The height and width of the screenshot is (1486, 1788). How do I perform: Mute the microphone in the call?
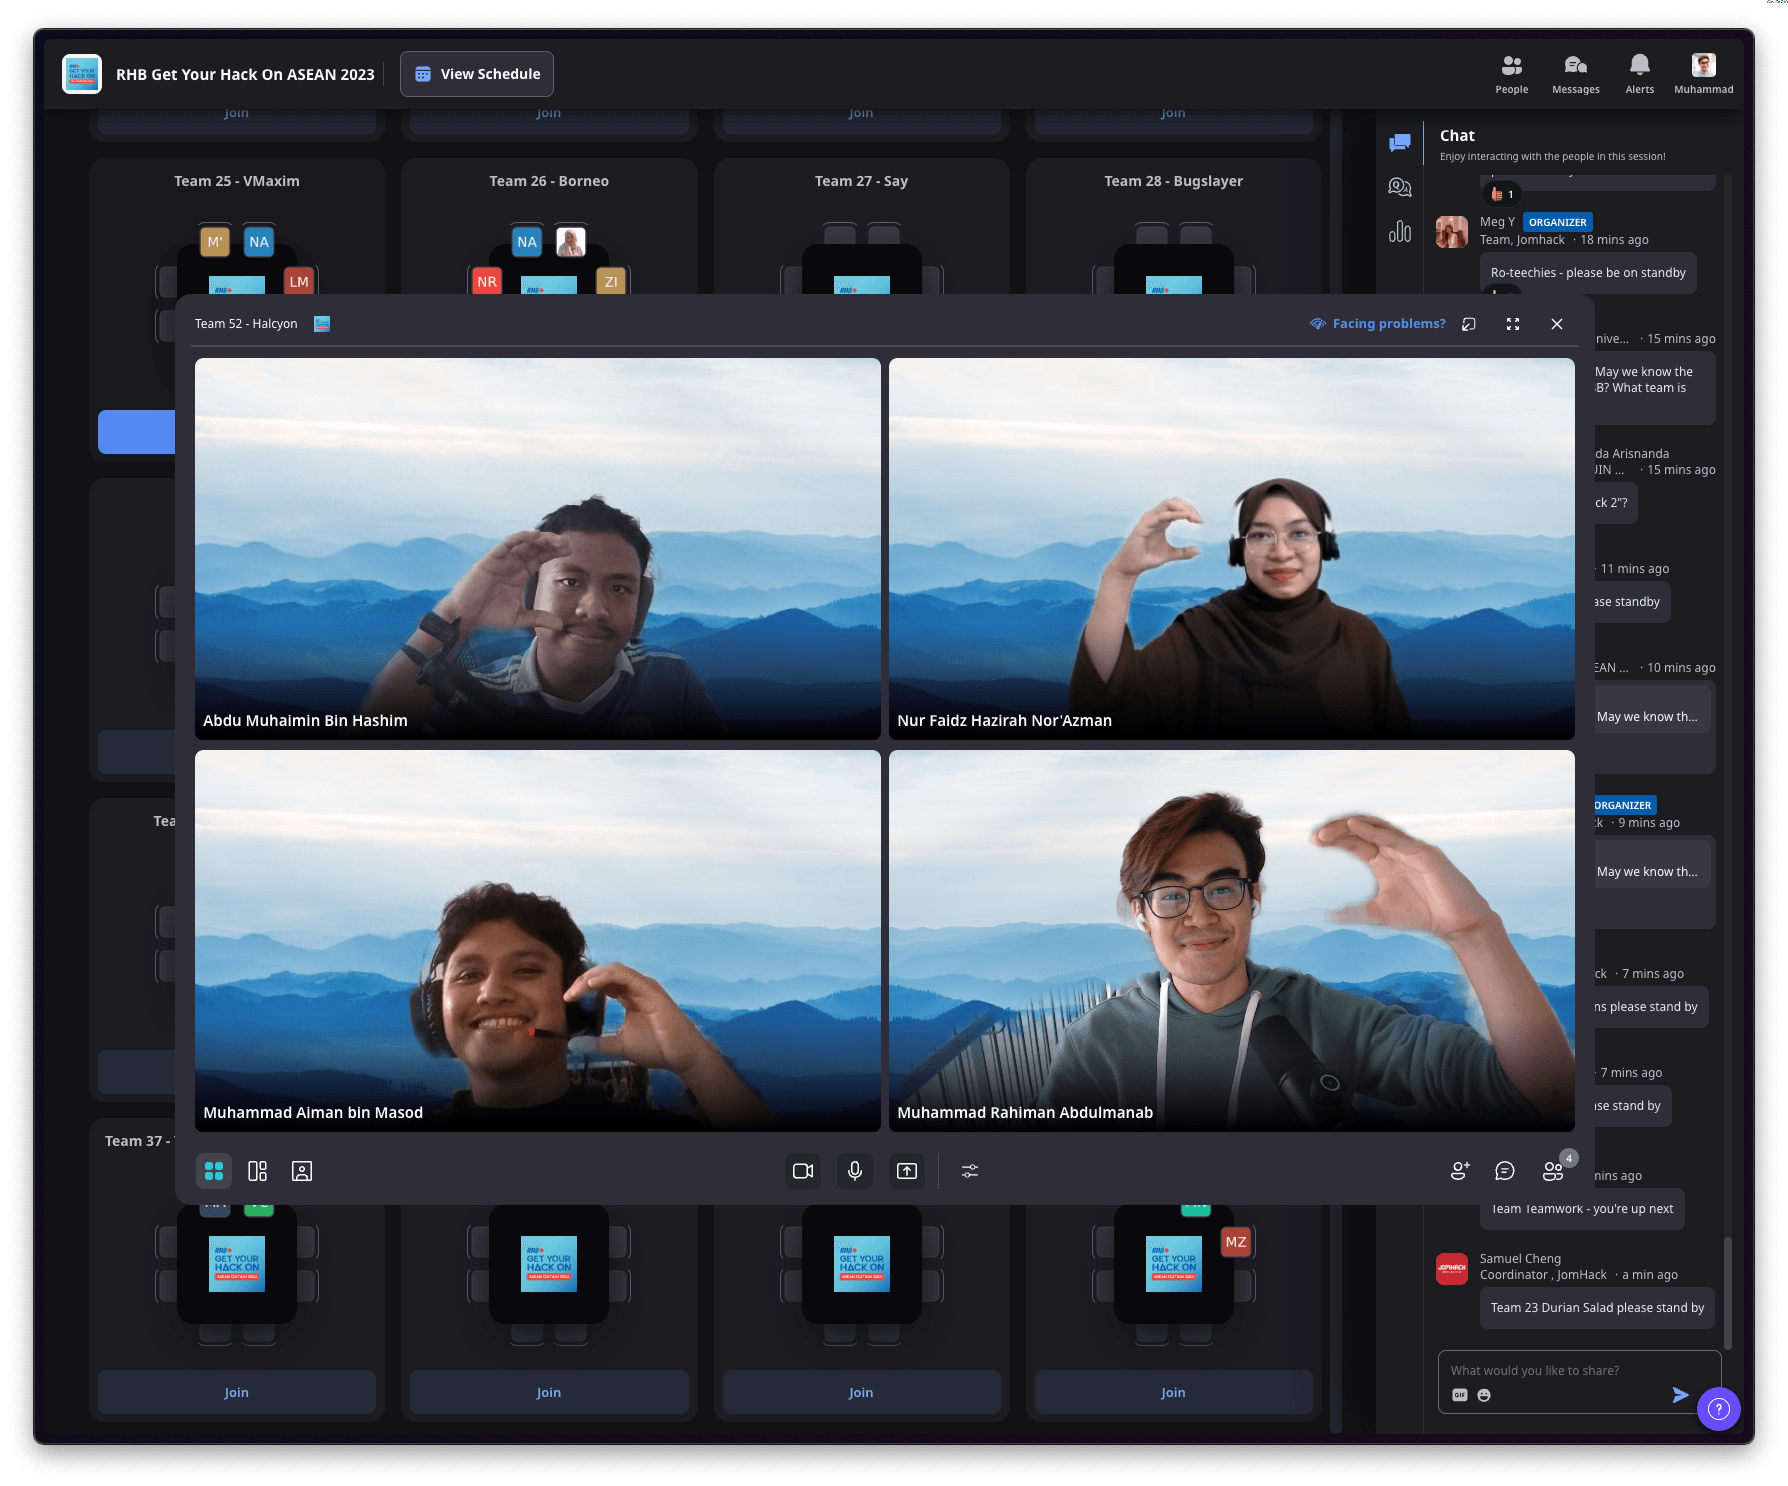coord(854,1171)
